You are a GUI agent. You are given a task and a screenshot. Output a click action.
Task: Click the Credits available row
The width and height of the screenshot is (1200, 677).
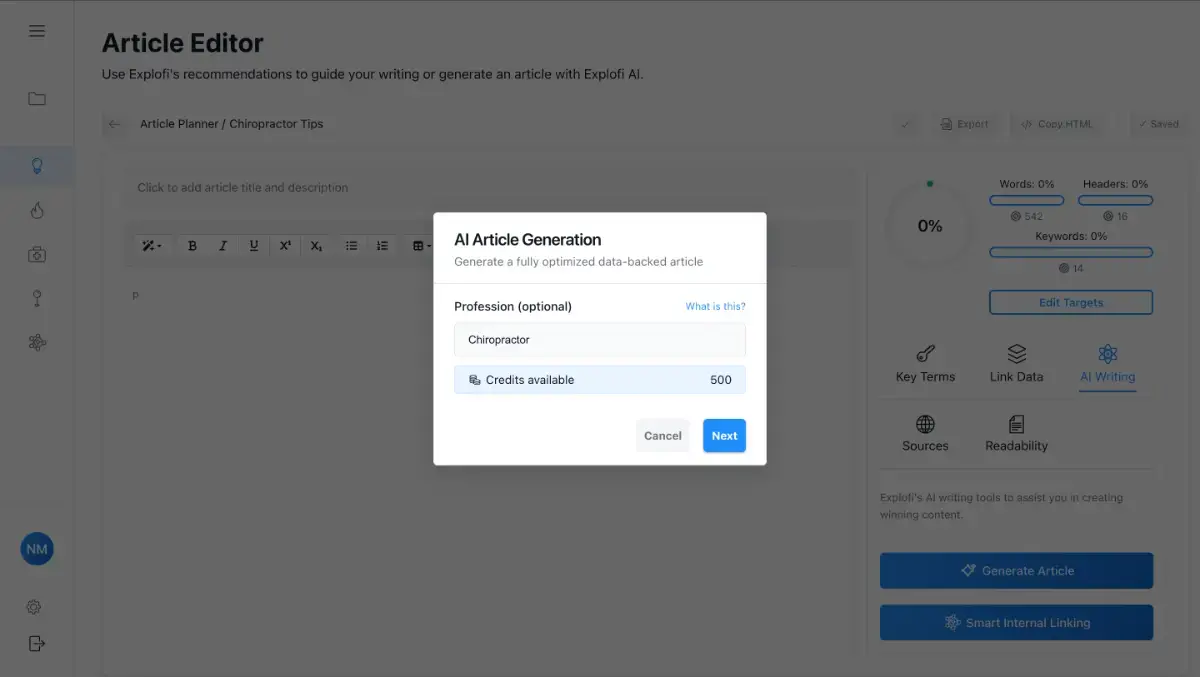600,380
